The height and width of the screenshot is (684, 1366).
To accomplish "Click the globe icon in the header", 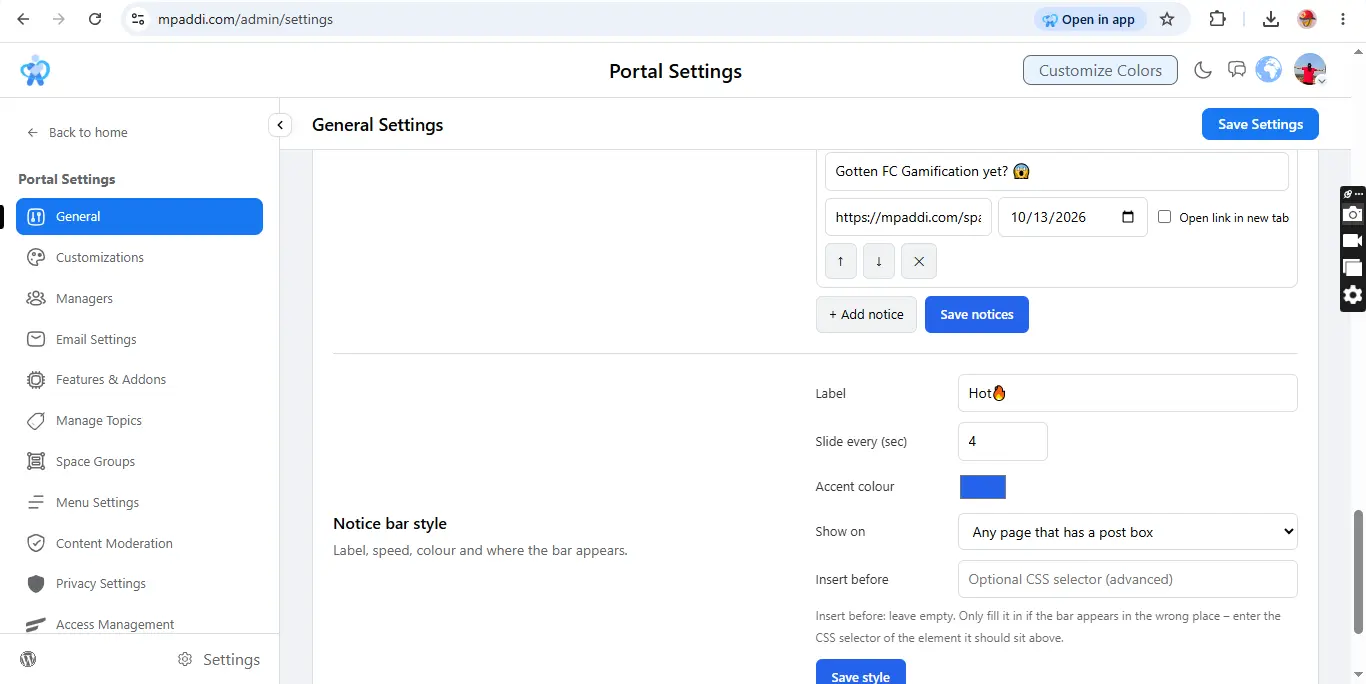I will pyautogui.click(x=1269, y=69).
